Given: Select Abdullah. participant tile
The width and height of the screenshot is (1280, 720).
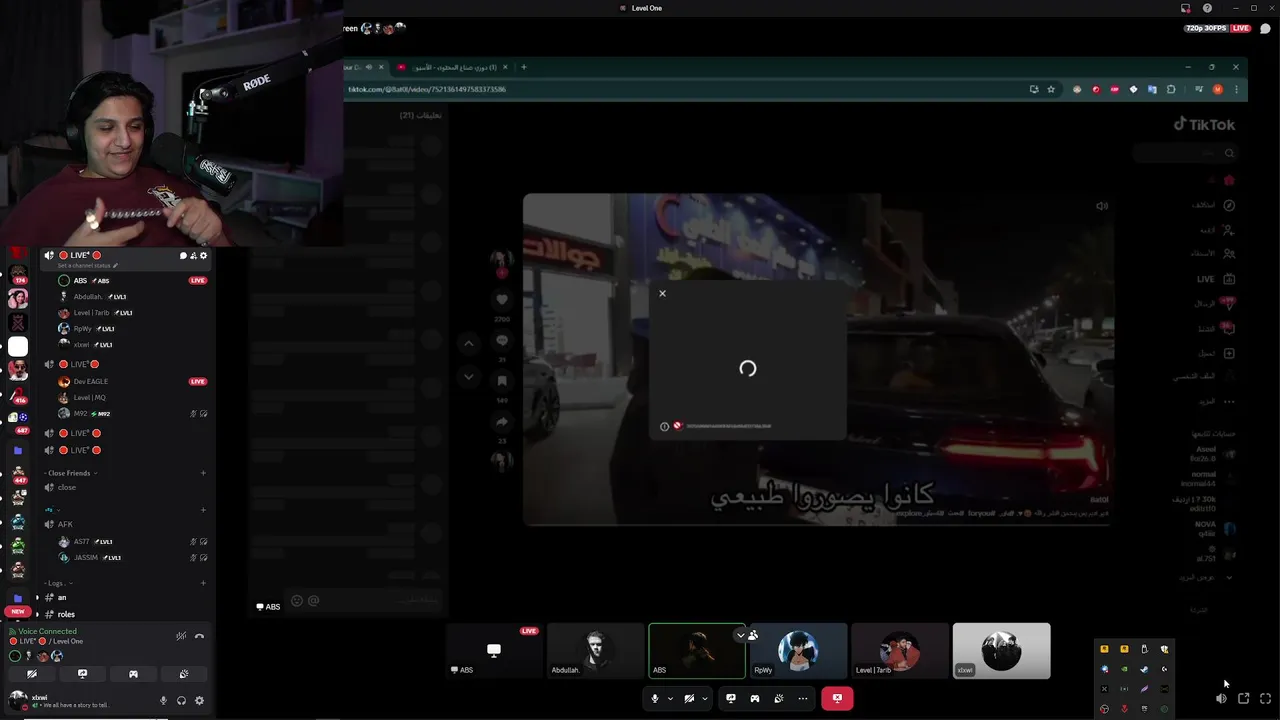Looking at the screenshot, I should pyautogui.click(x=595, y=651).
